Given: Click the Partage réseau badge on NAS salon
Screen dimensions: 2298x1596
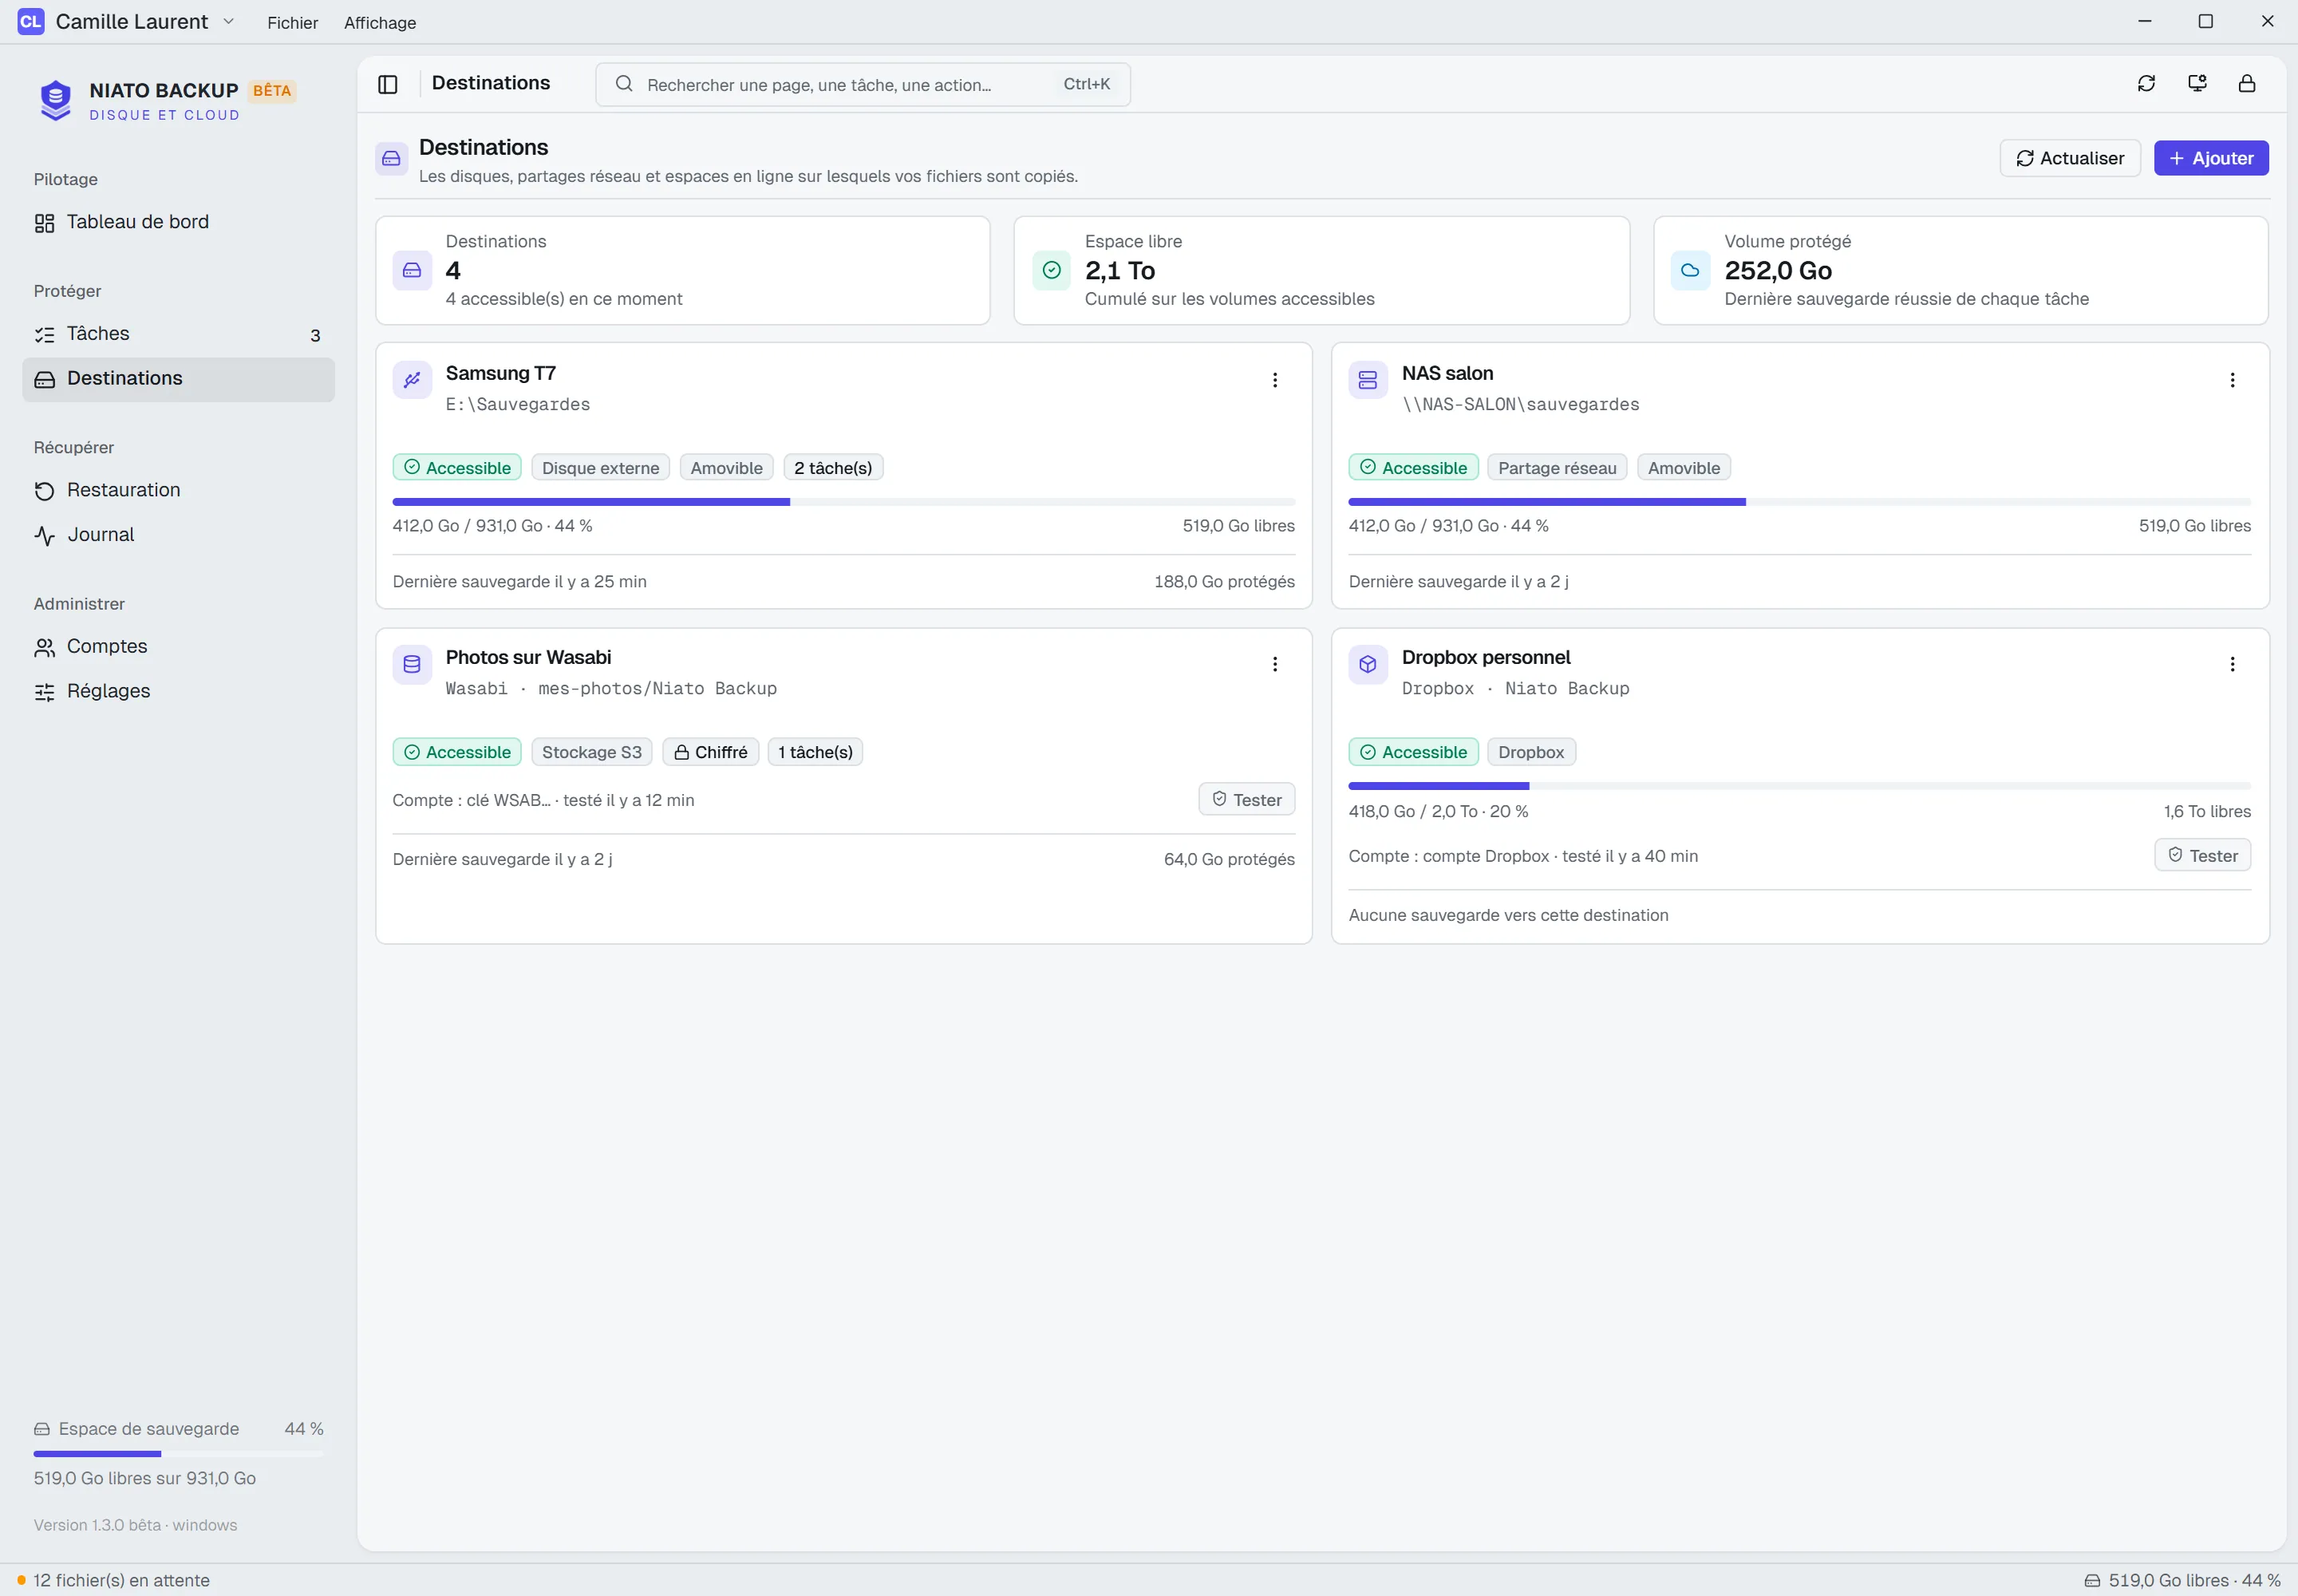Looking at the screenshot, I should point(1557,468).
